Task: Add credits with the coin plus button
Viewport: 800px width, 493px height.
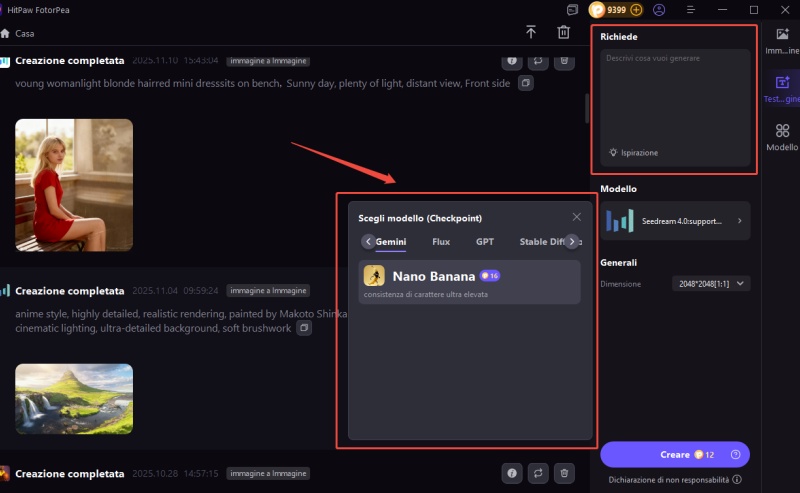Action: (636, 10)
